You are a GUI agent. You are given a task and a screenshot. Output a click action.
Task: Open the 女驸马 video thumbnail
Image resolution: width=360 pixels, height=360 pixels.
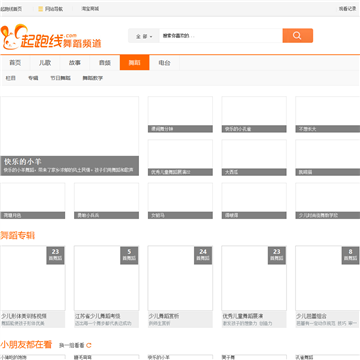click(x=180, y=201)
